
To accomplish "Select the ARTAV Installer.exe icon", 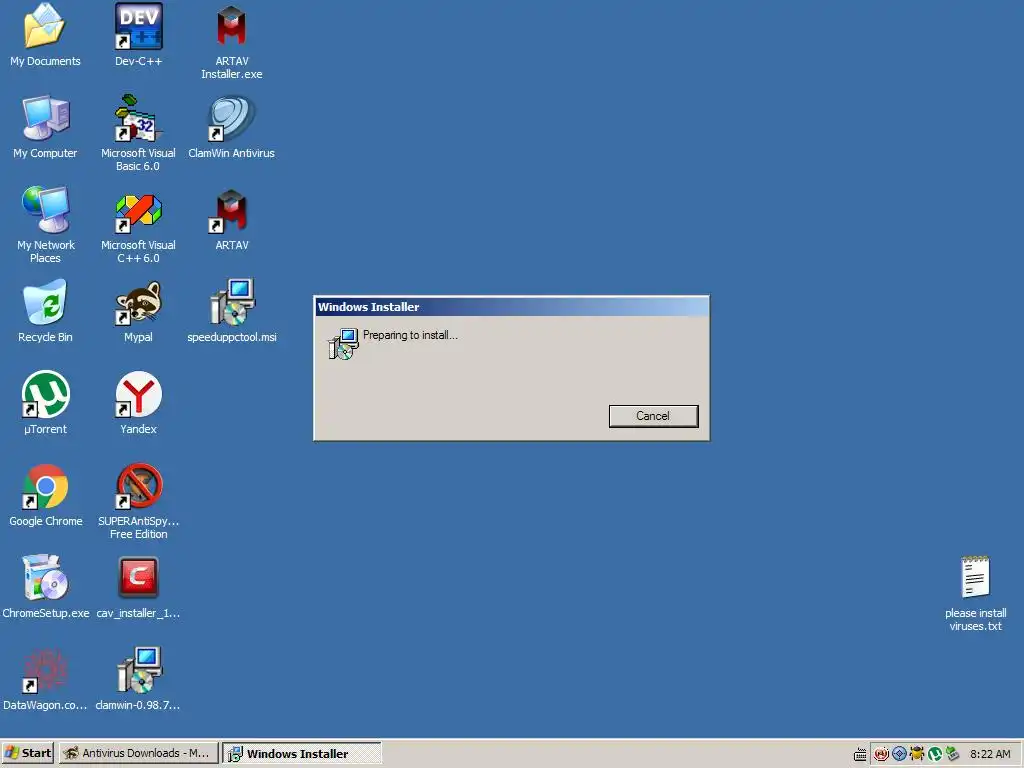I will pos(232,26).
